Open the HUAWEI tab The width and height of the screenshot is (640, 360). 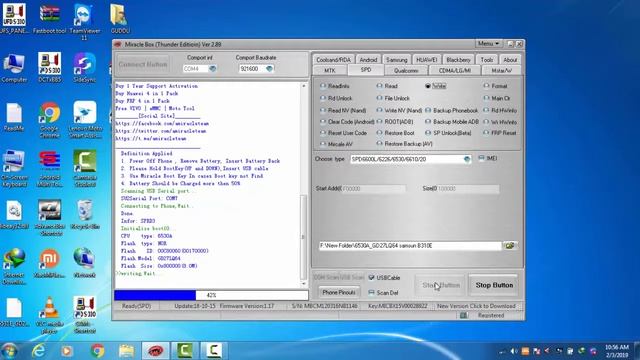[x=426, y=60]
